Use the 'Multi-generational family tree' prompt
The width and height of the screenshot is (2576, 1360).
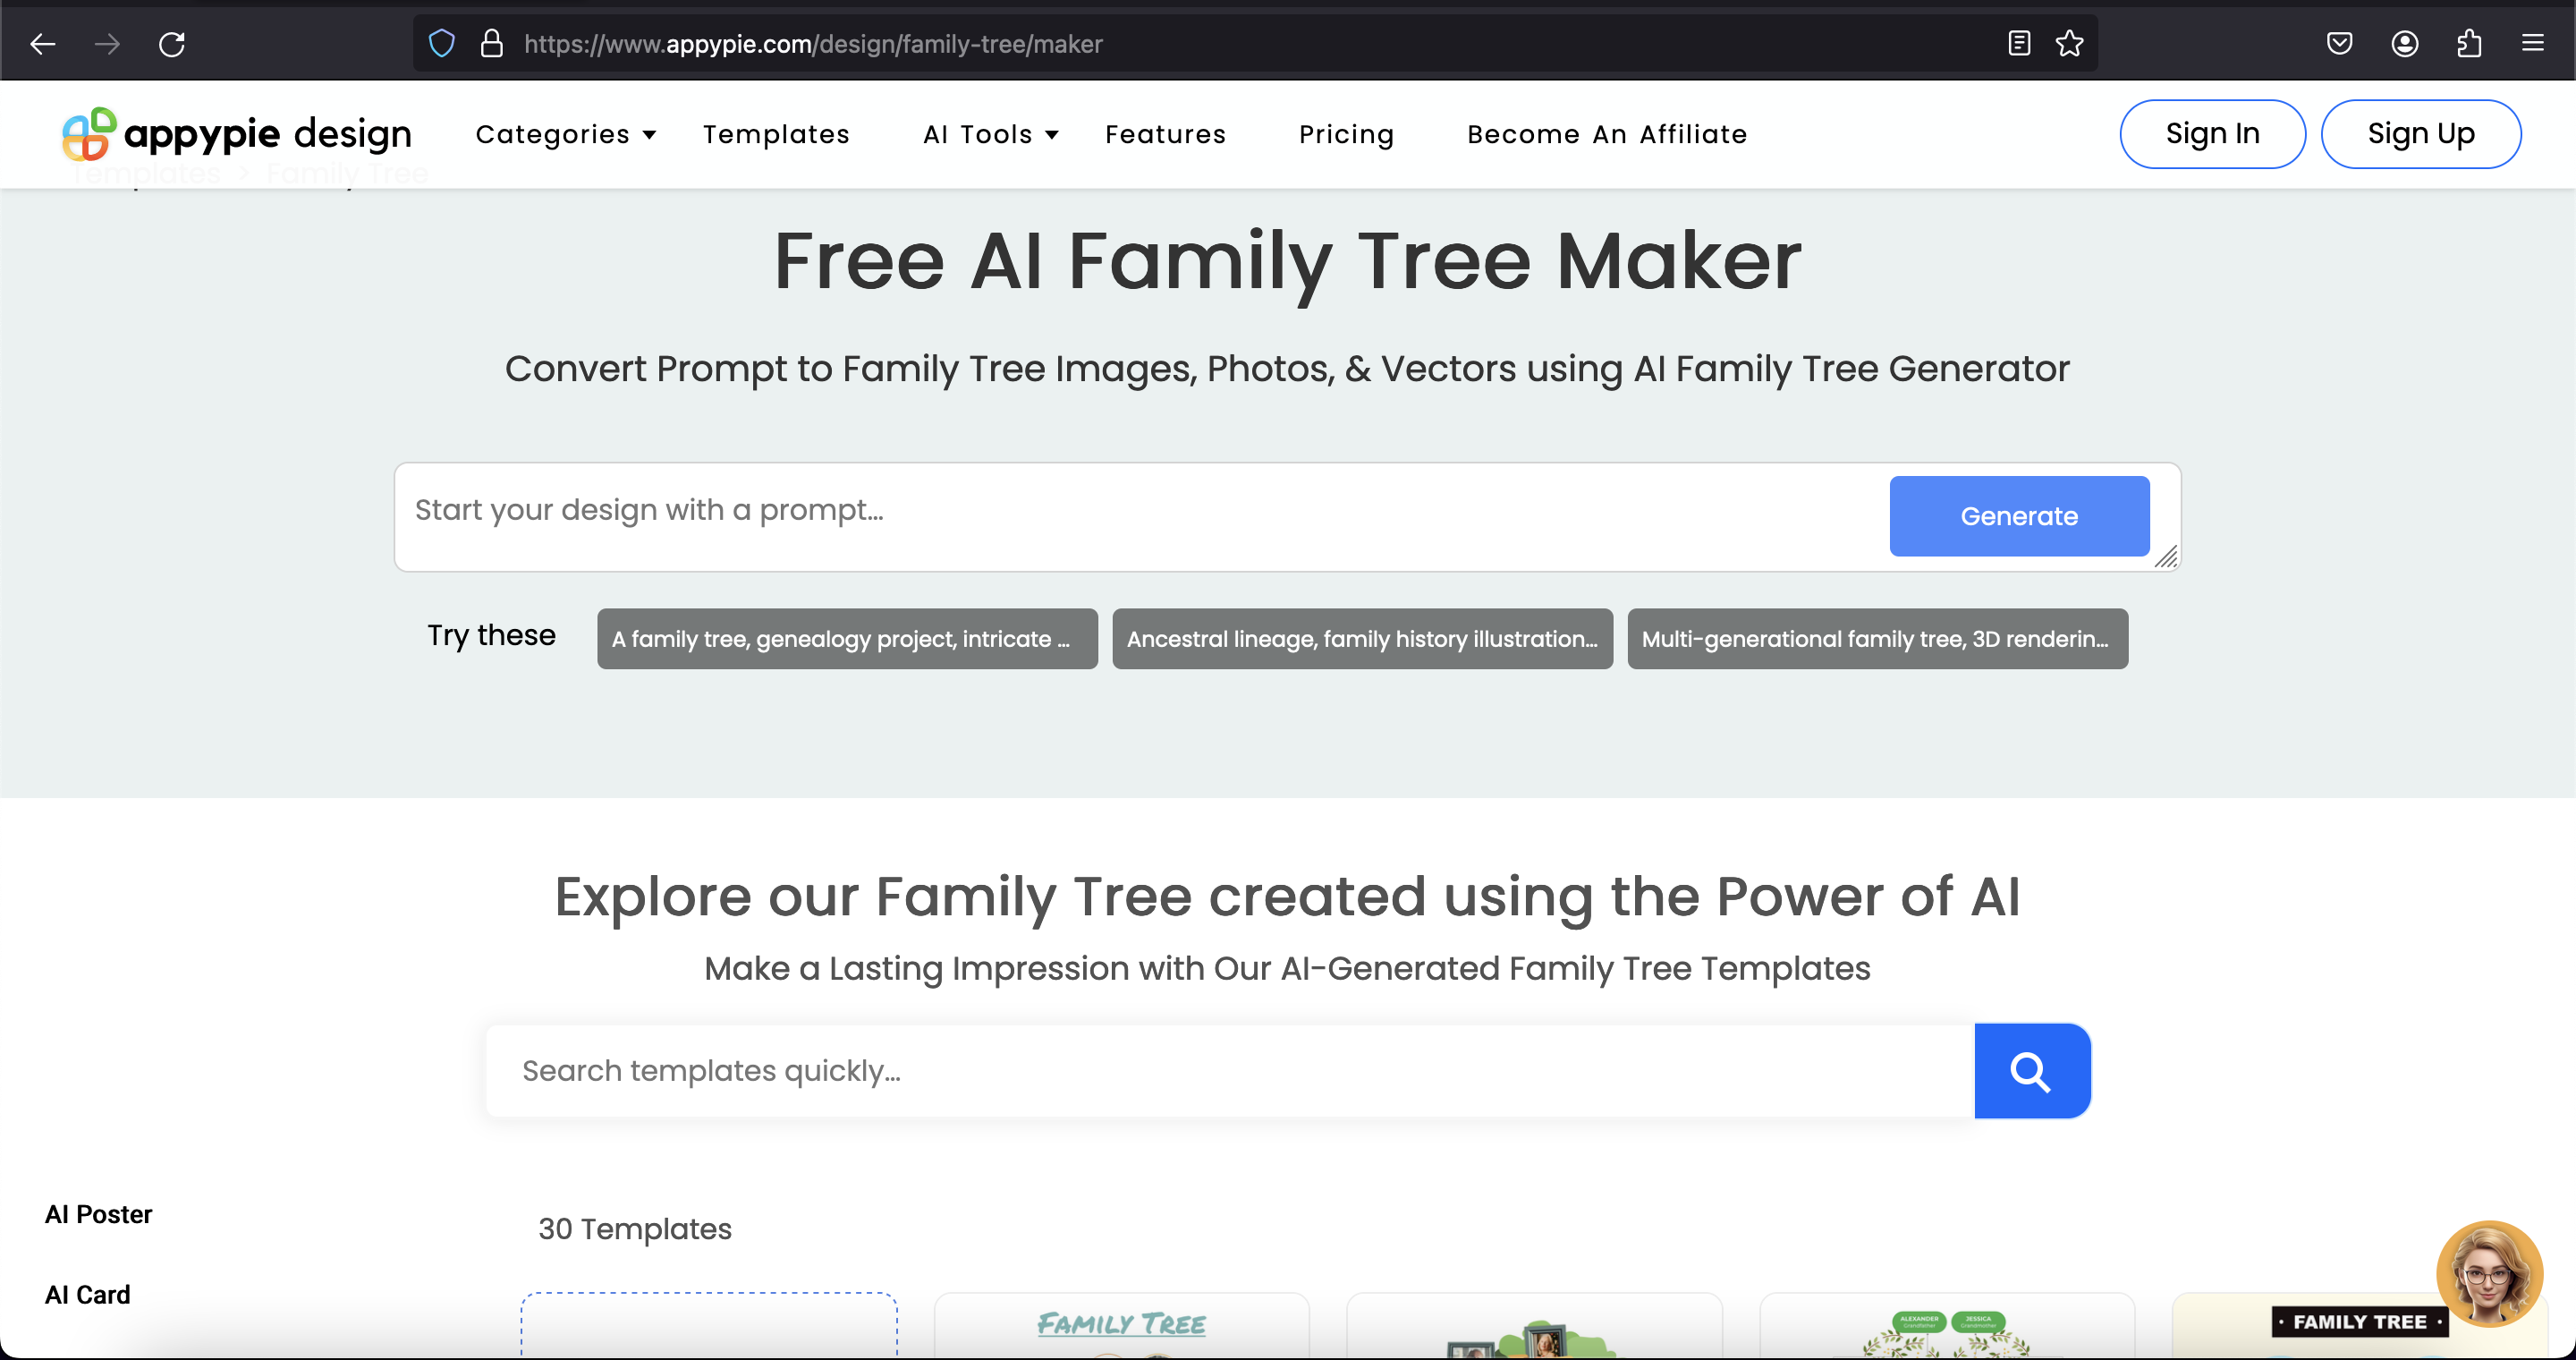(1877, 639)
